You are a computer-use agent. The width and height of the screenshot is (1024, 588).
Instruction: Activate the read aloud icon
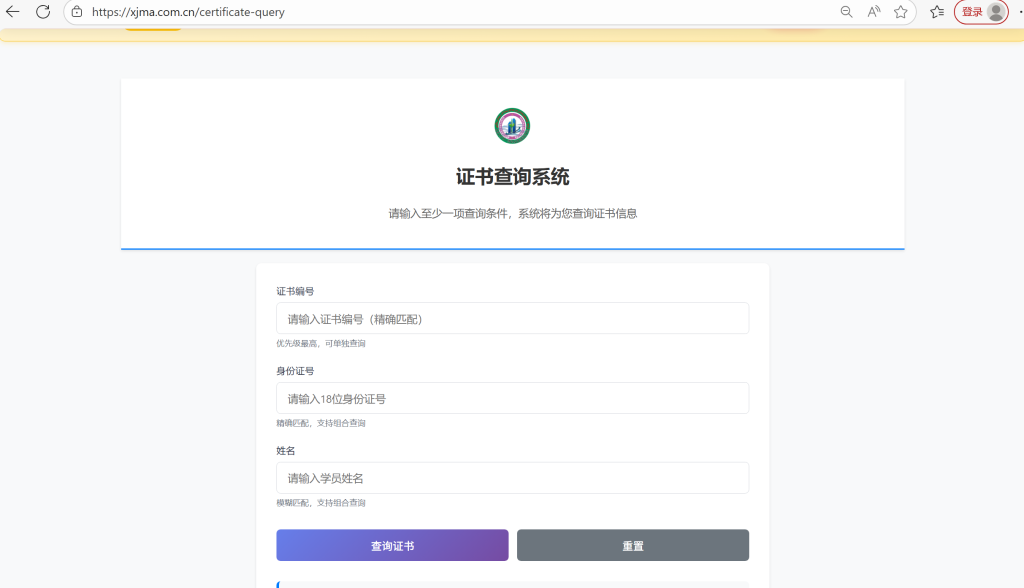[874, 12]
